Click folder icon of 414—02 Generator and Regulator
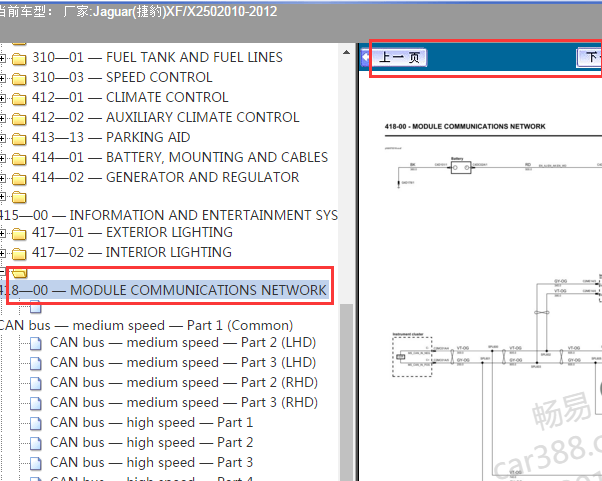 [19, 179]
